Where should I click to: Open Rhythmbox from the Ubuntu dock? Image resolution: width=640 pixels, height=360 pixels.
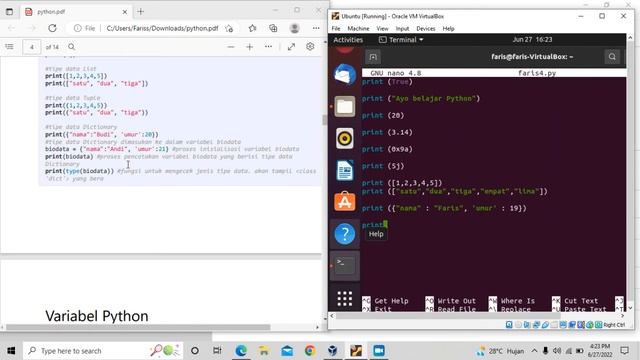click(344, 138)
